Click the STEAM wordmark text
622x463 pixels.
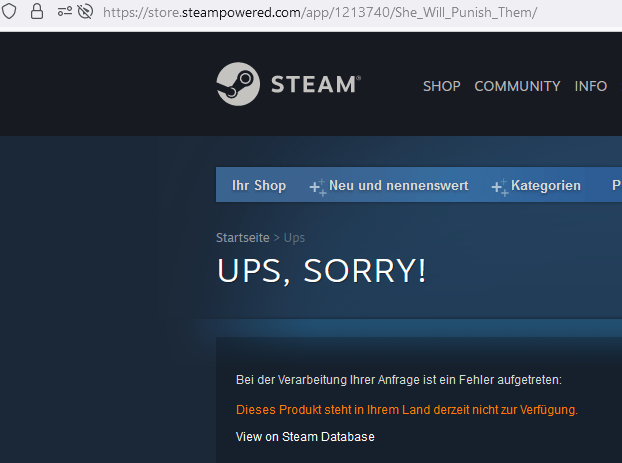316,85
